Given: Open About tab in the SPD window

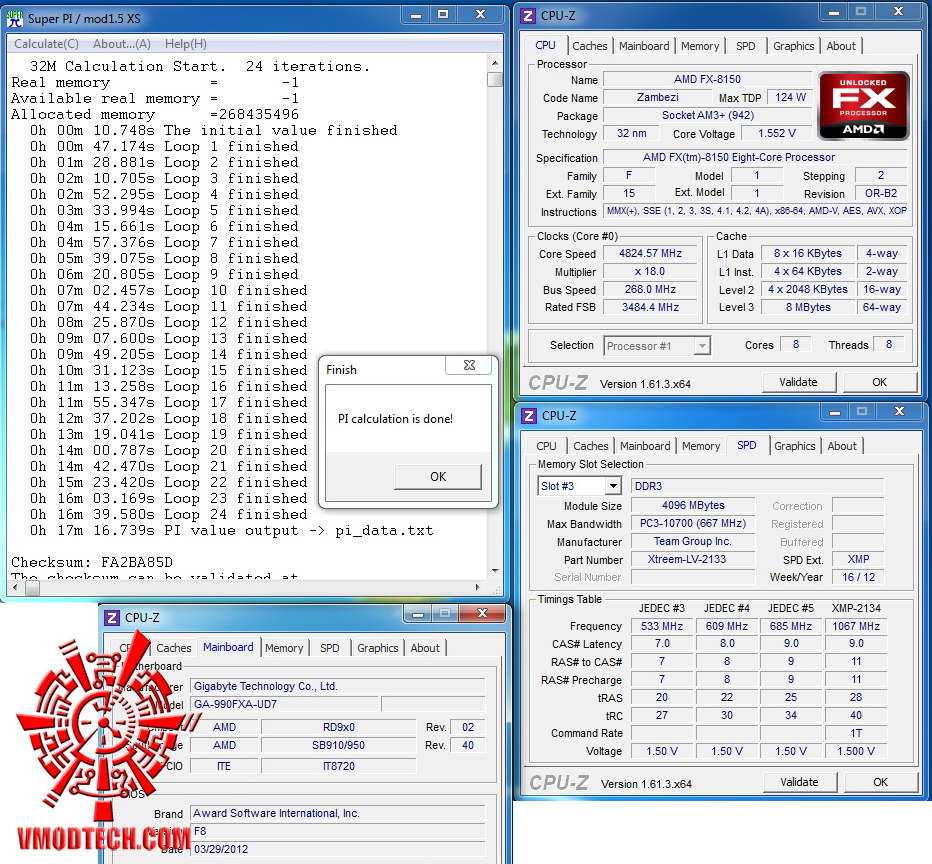Looking at the screenshot, I should coord(842,446).
